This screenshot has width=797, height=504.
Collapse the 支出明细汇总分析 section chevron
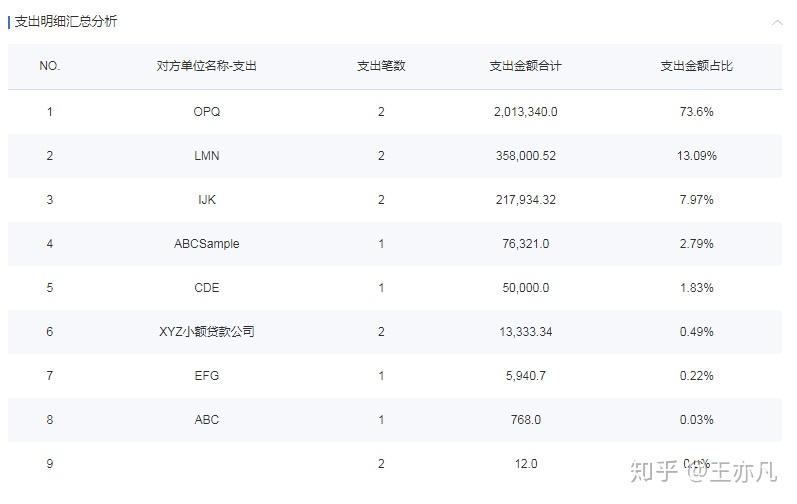tap(777, 22)
